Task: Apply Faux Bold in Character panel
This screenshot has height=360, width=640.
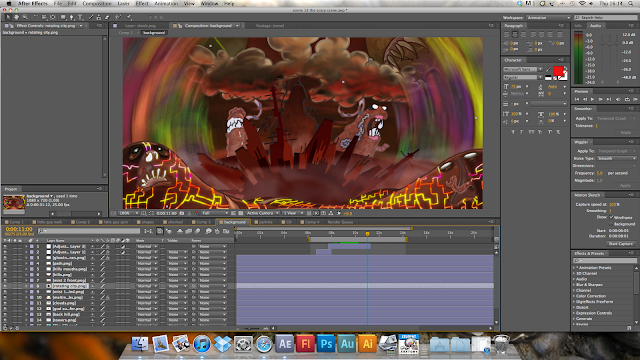Action: point(513,132)
